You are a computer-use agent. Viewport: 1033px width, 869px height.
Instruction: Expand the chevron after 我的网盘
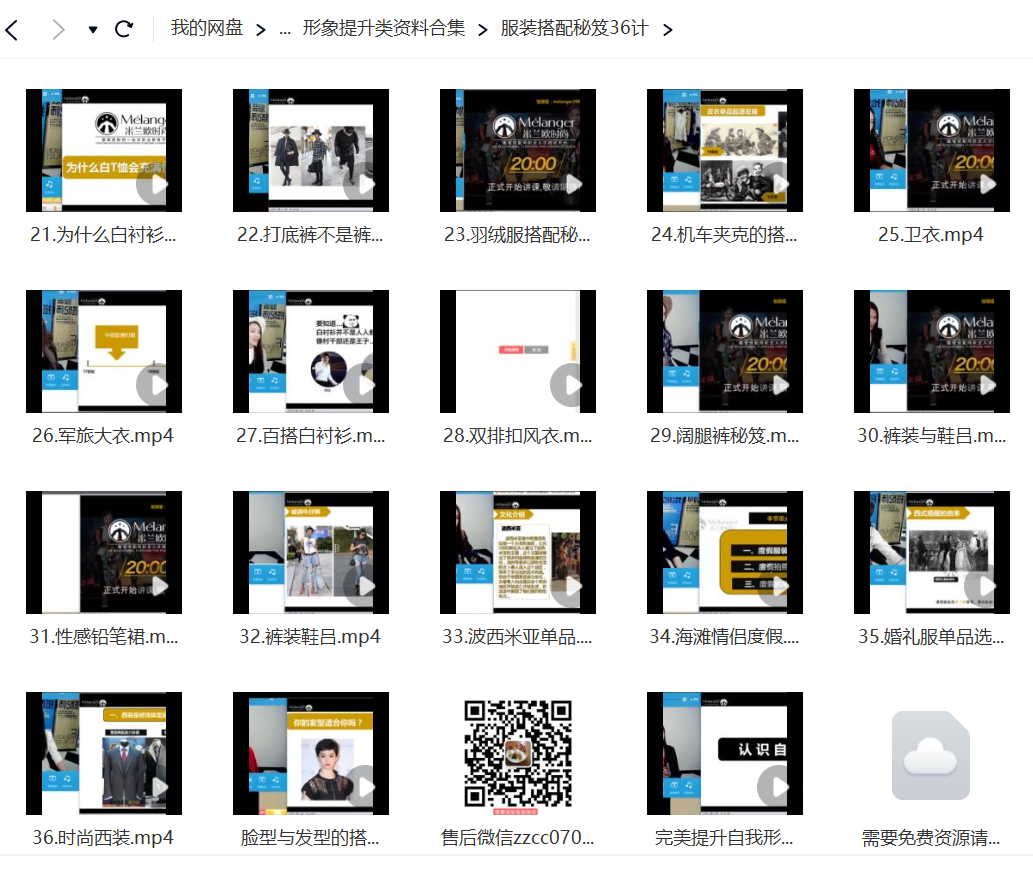point(261,30)
